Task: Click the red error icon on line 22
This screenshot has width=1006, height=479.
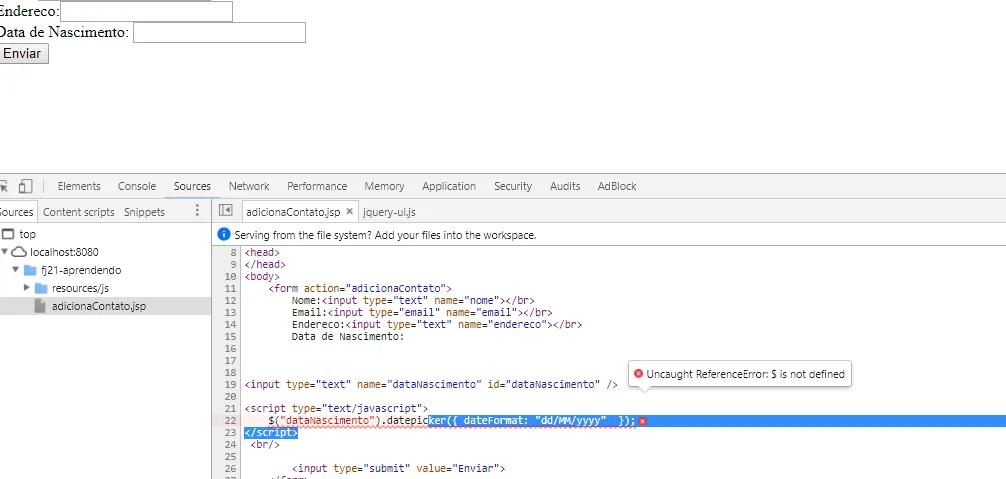Action: [643, 421]
